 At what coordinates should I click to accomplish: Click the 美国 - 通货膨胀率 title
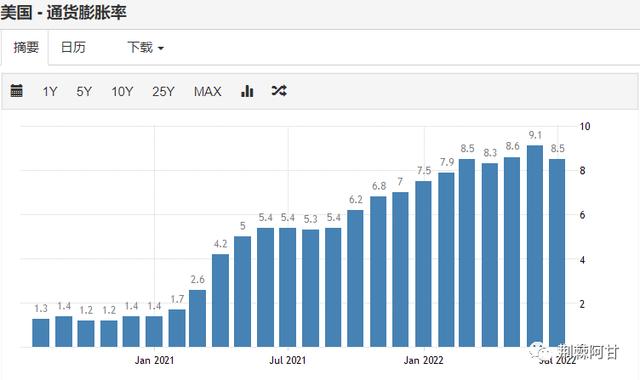[x=63, y=12]
